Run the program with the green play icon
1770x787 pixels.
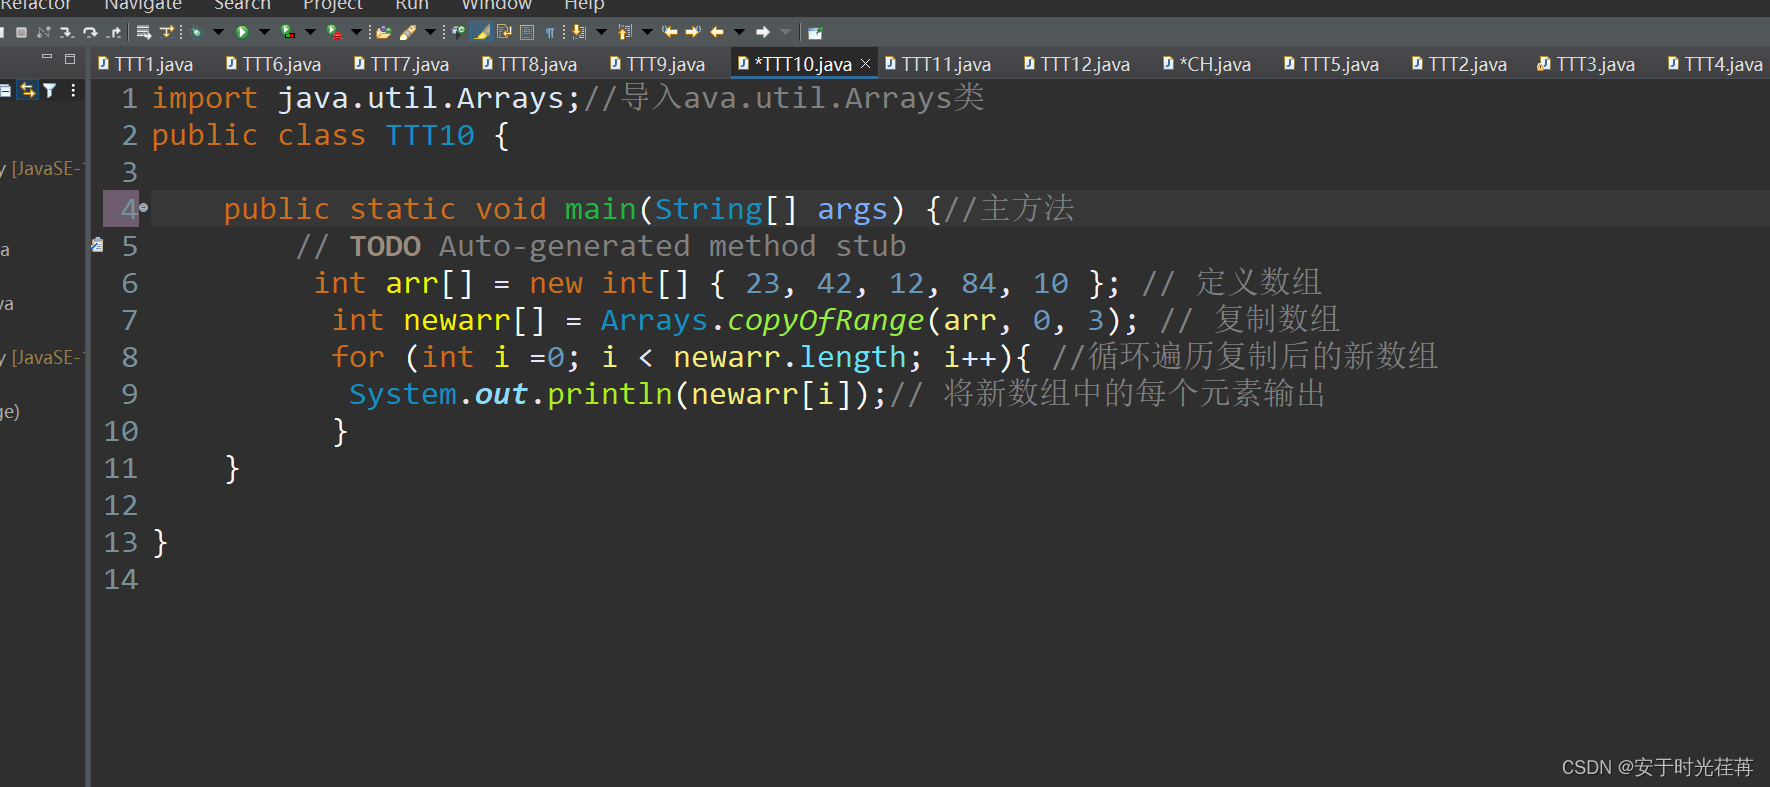pos(242,32)
